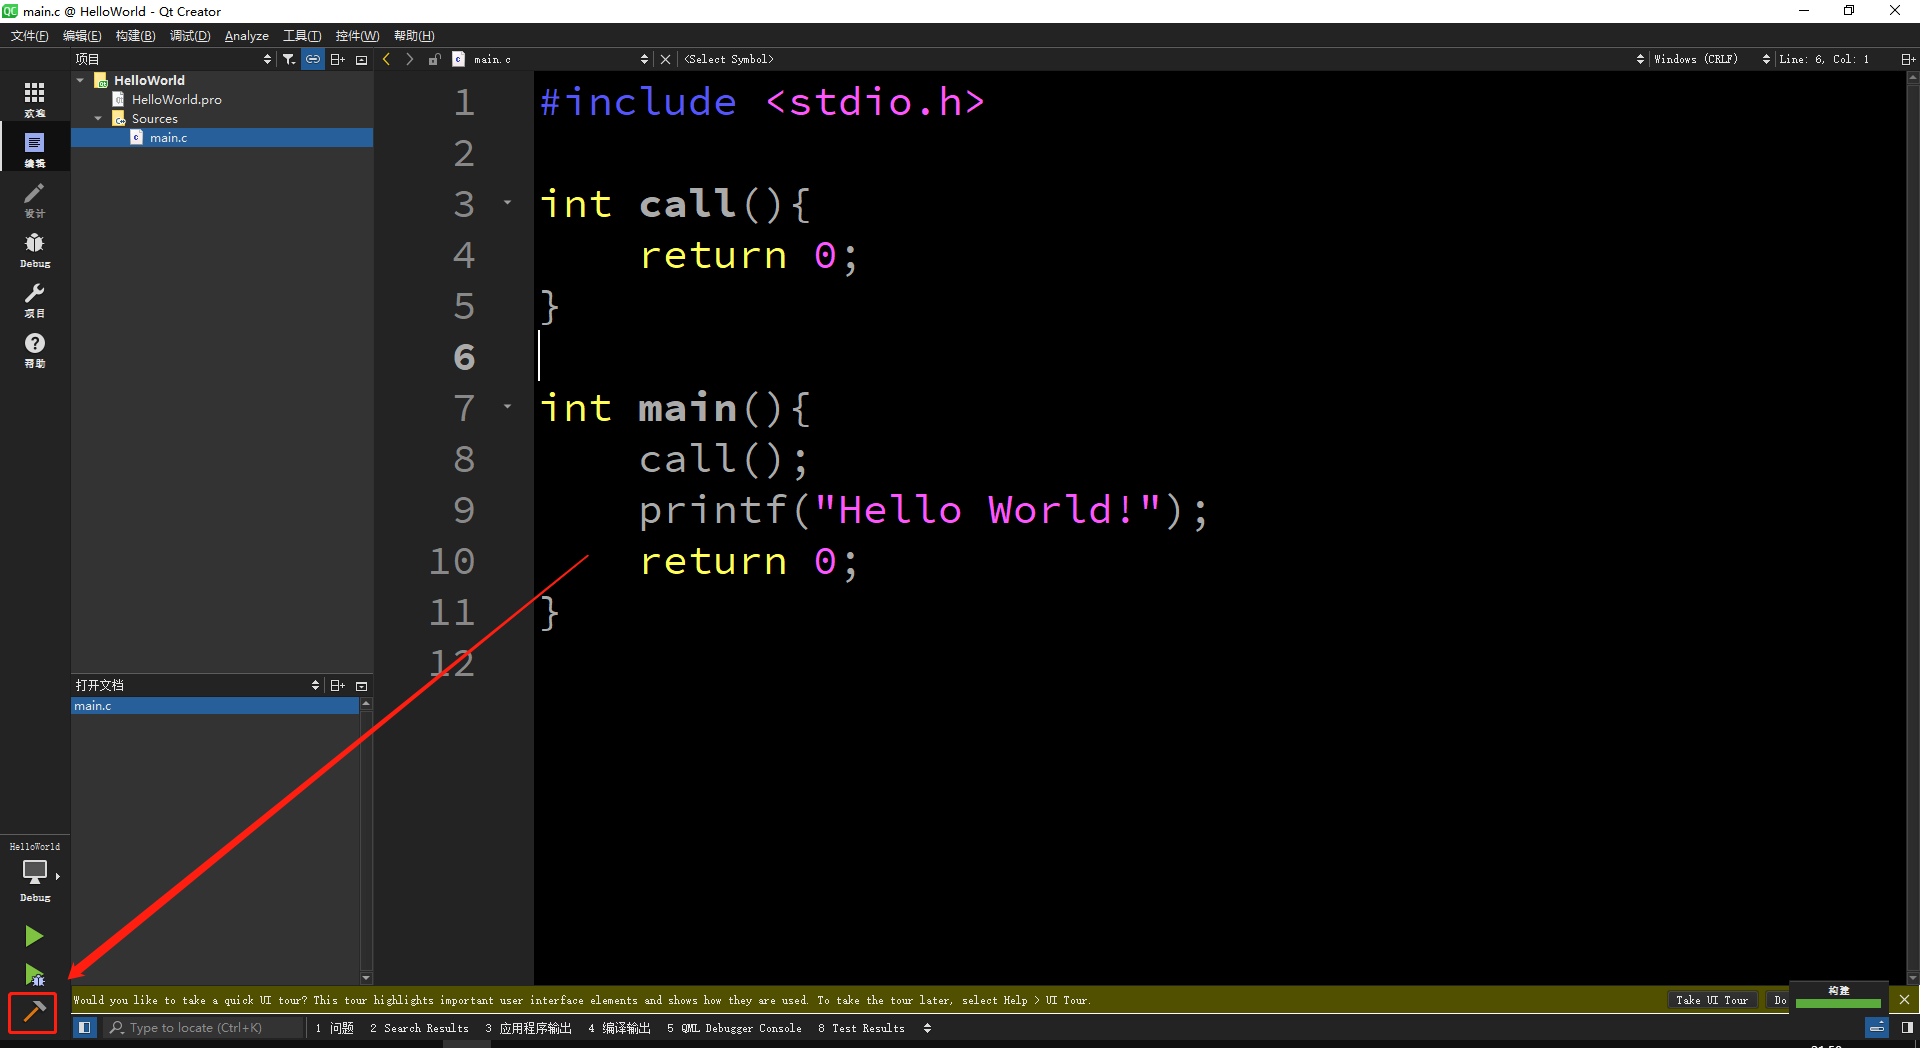The width and height of the screenshot is (1920, 1048).
Task: Open the Open Documents view selector dropdown
Action: [x=196, y=685]
